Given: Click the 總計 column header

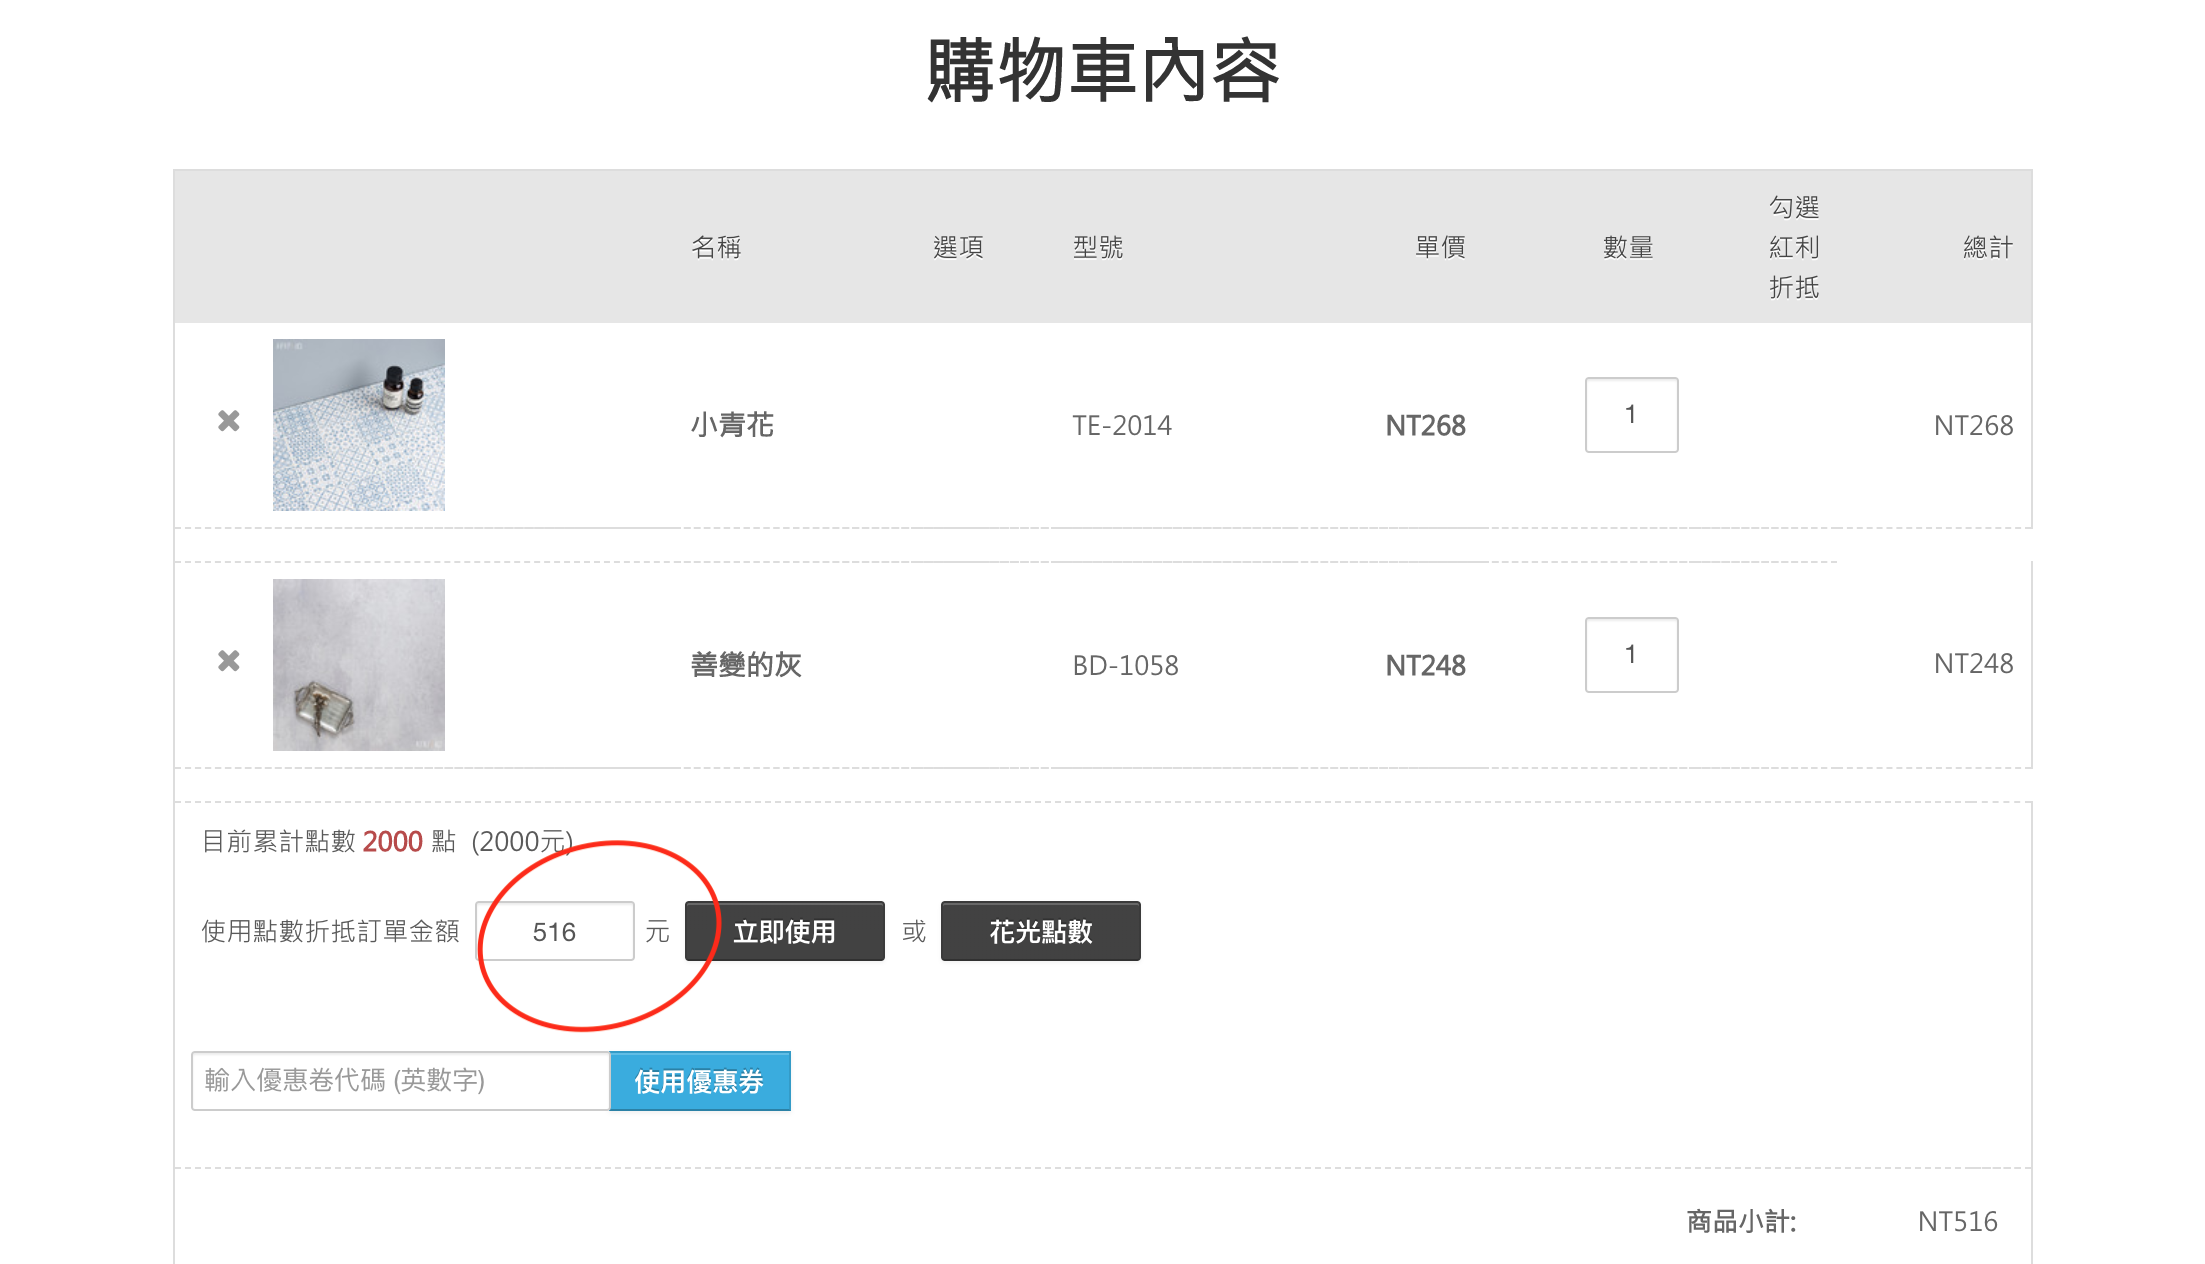Looking at the screenshot, I should coord(1987,247).
